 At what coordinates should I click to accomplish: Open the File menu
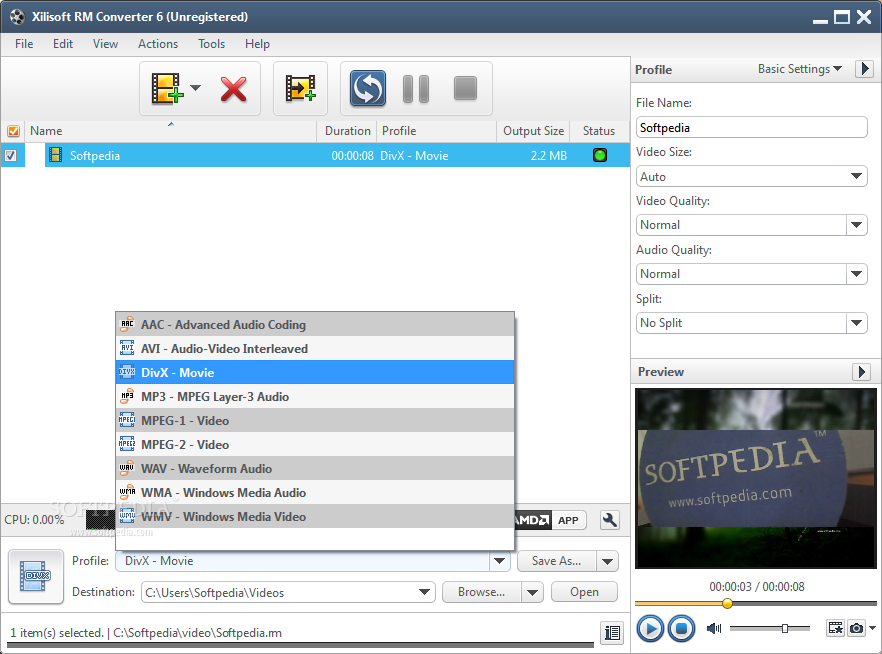[x=24, y=44]
